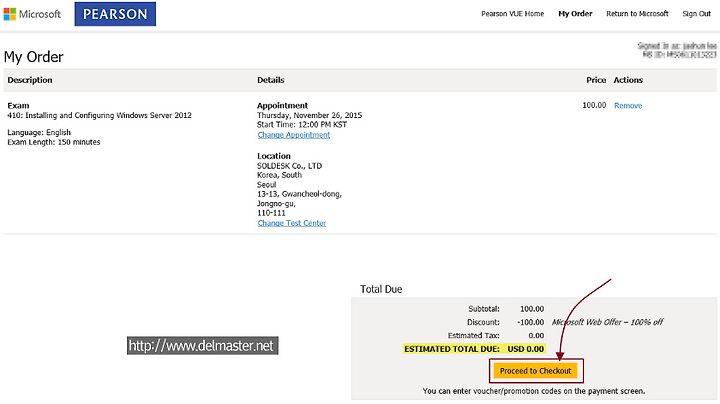The image size is (720, 404).
Task: Click the Discount value '-100.00'
Action: click(530, 322)
